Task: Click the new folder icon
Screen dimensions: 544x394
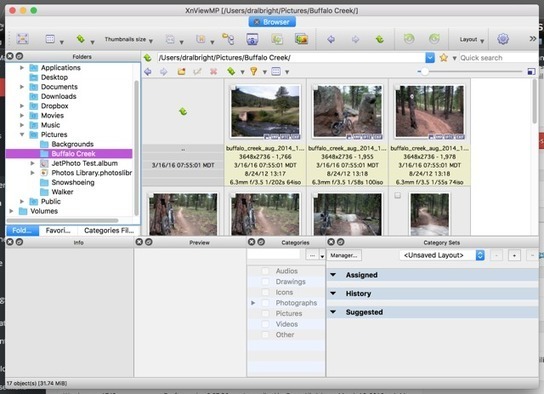Action: click(x=181, y=72)
